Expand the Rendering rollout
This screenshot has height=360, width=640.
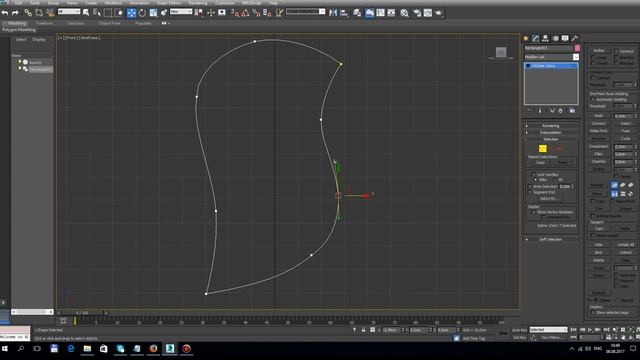[x=551, y=126]
